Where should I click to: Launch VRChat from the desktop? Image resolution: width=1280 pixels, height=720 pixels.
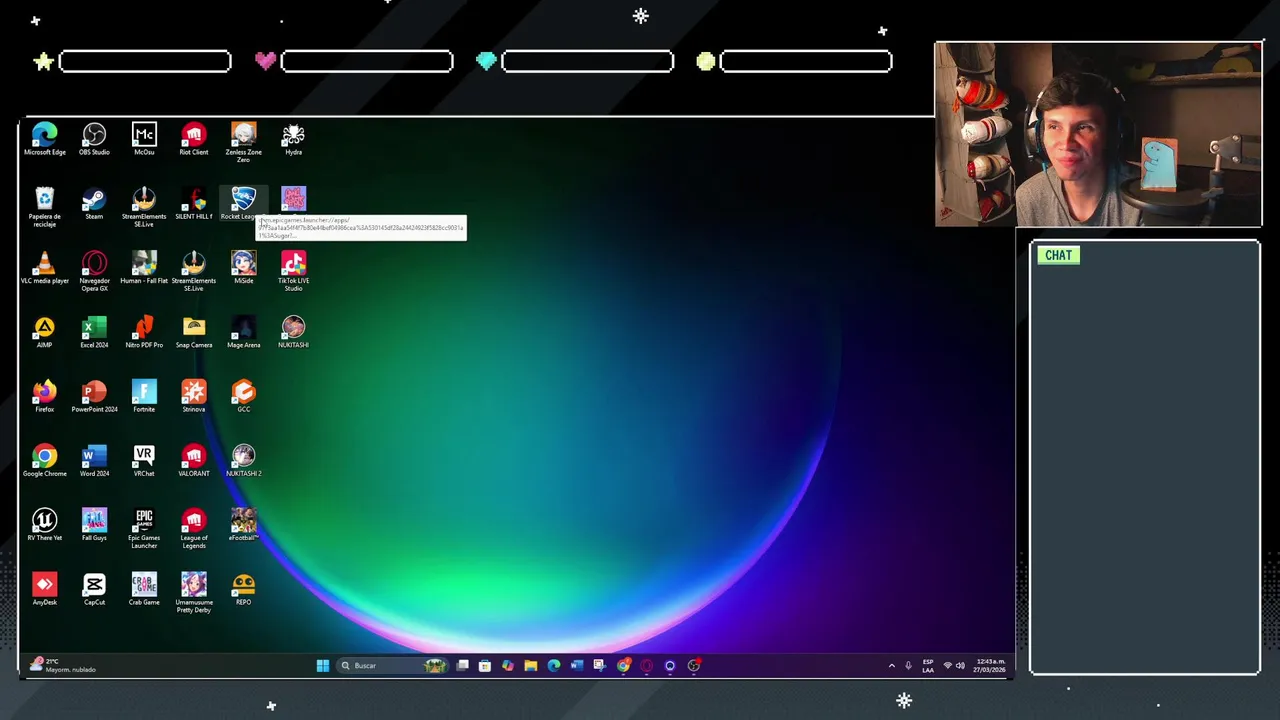[144, 461]
